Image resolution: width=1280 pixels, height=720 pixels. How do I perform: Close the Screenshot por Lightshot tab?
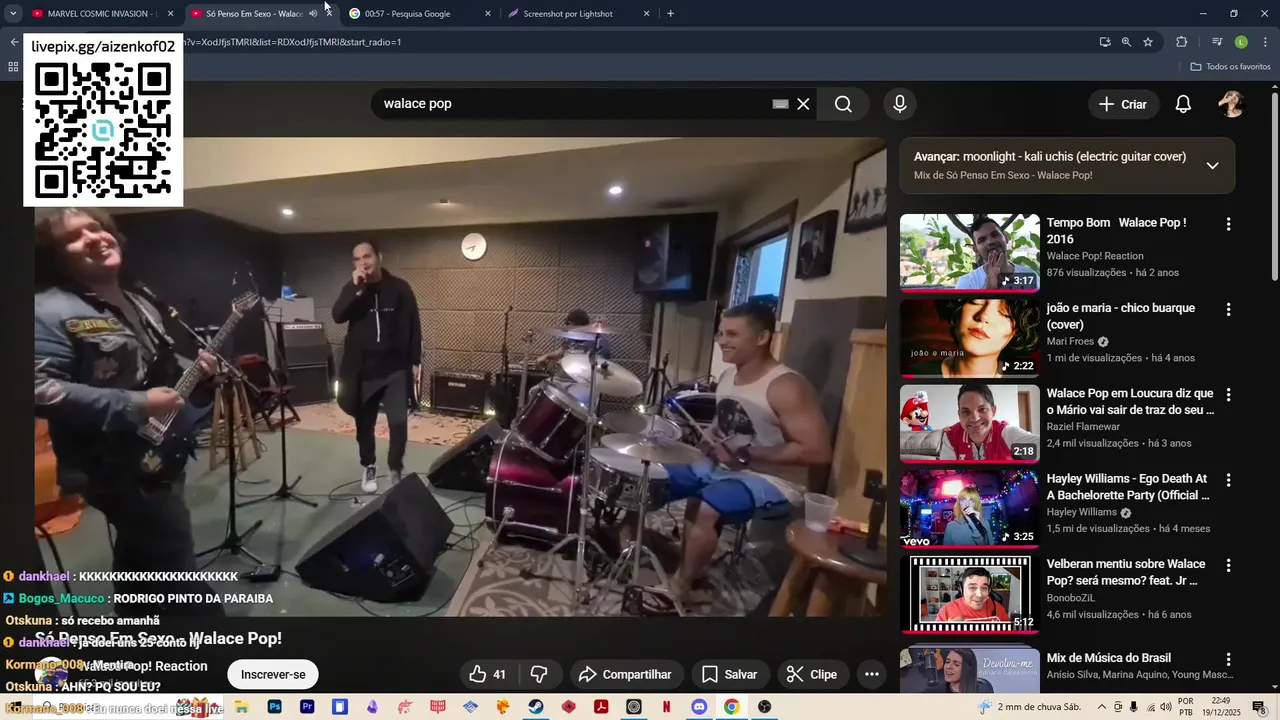[x=646, y=14]
